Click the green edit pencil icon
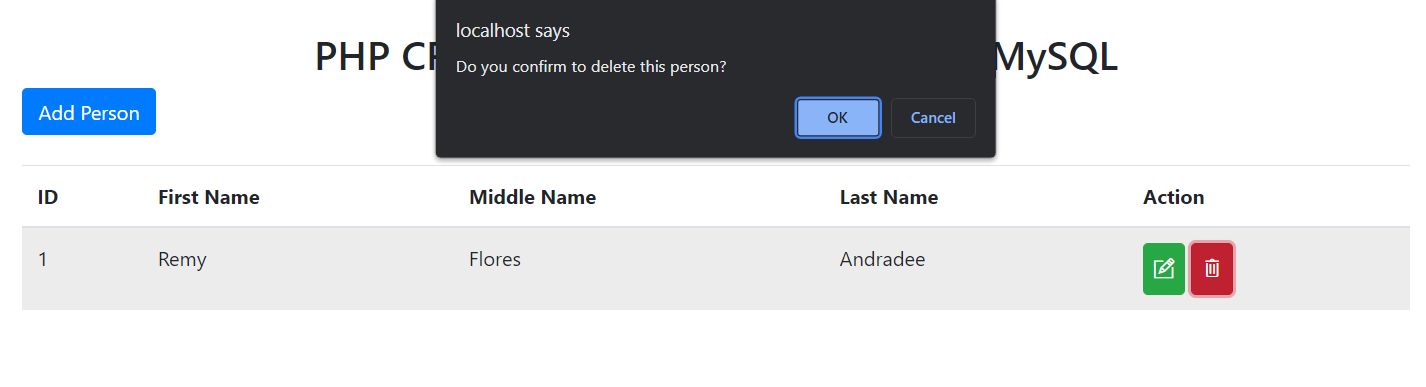 tap(1164, 269)
